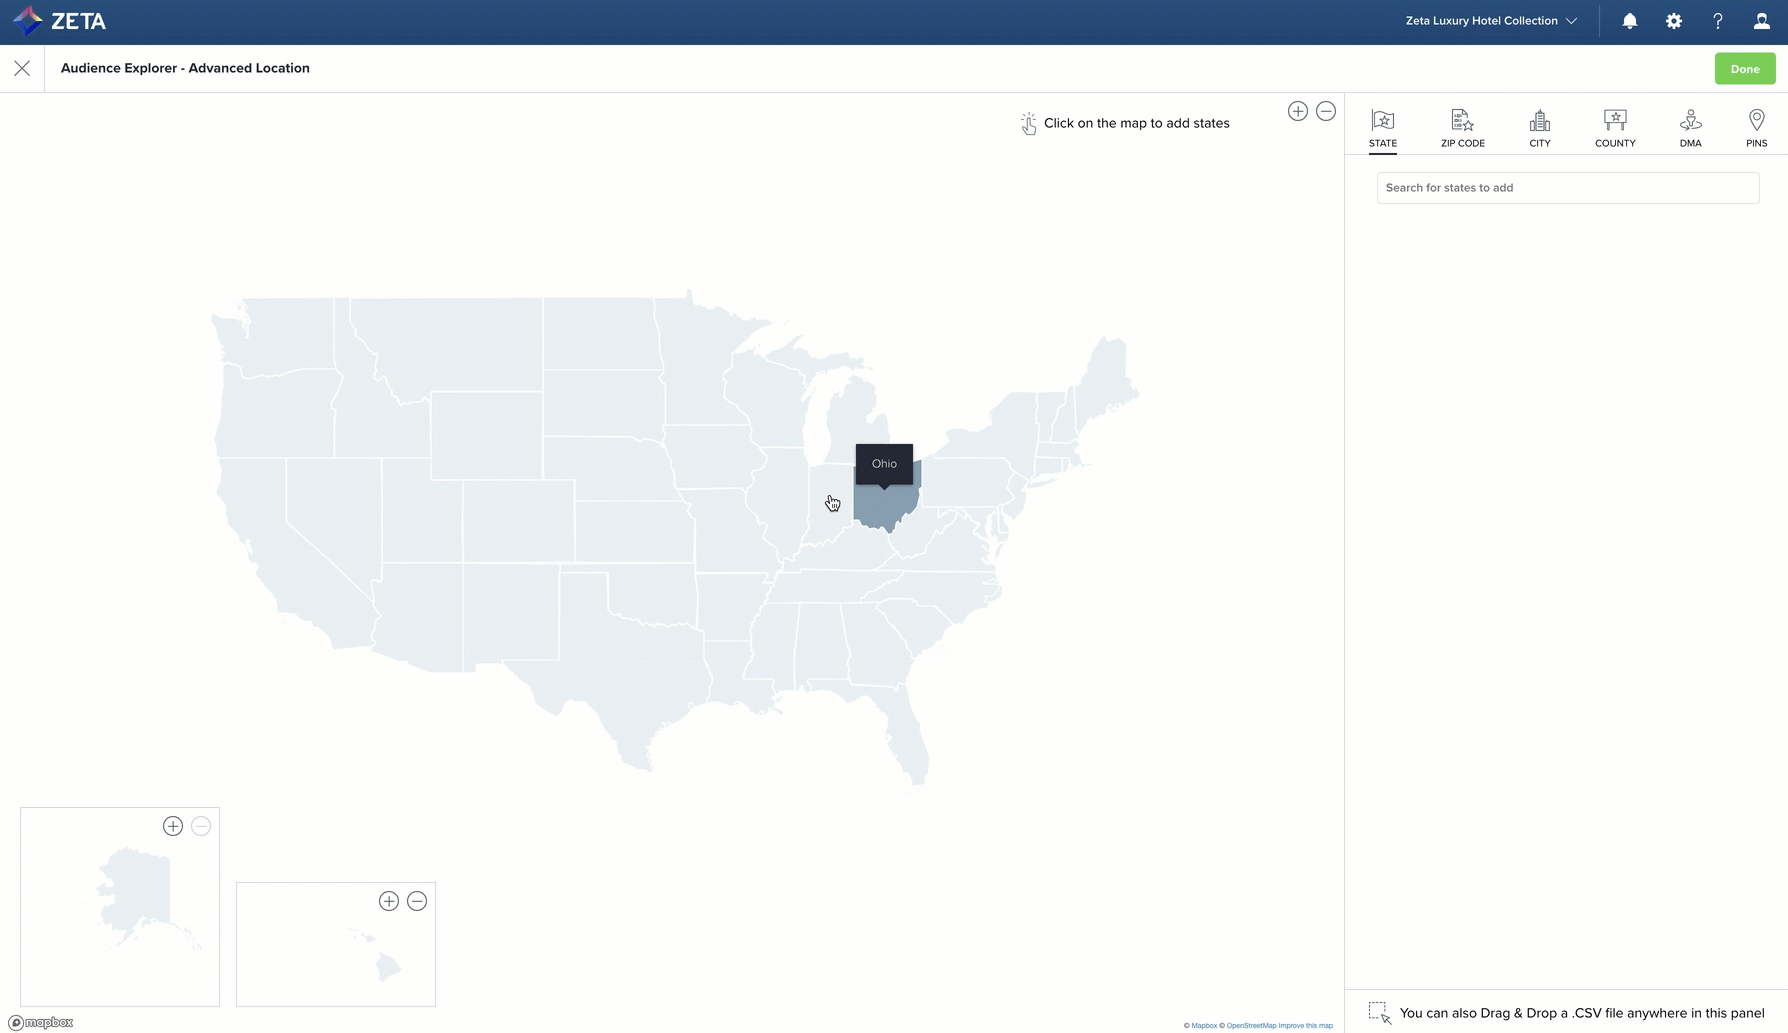The height and width of the screenshot is (1033, 1788).
Task: Close the Advanced Location explorer
Action: [x=22, y=68]
